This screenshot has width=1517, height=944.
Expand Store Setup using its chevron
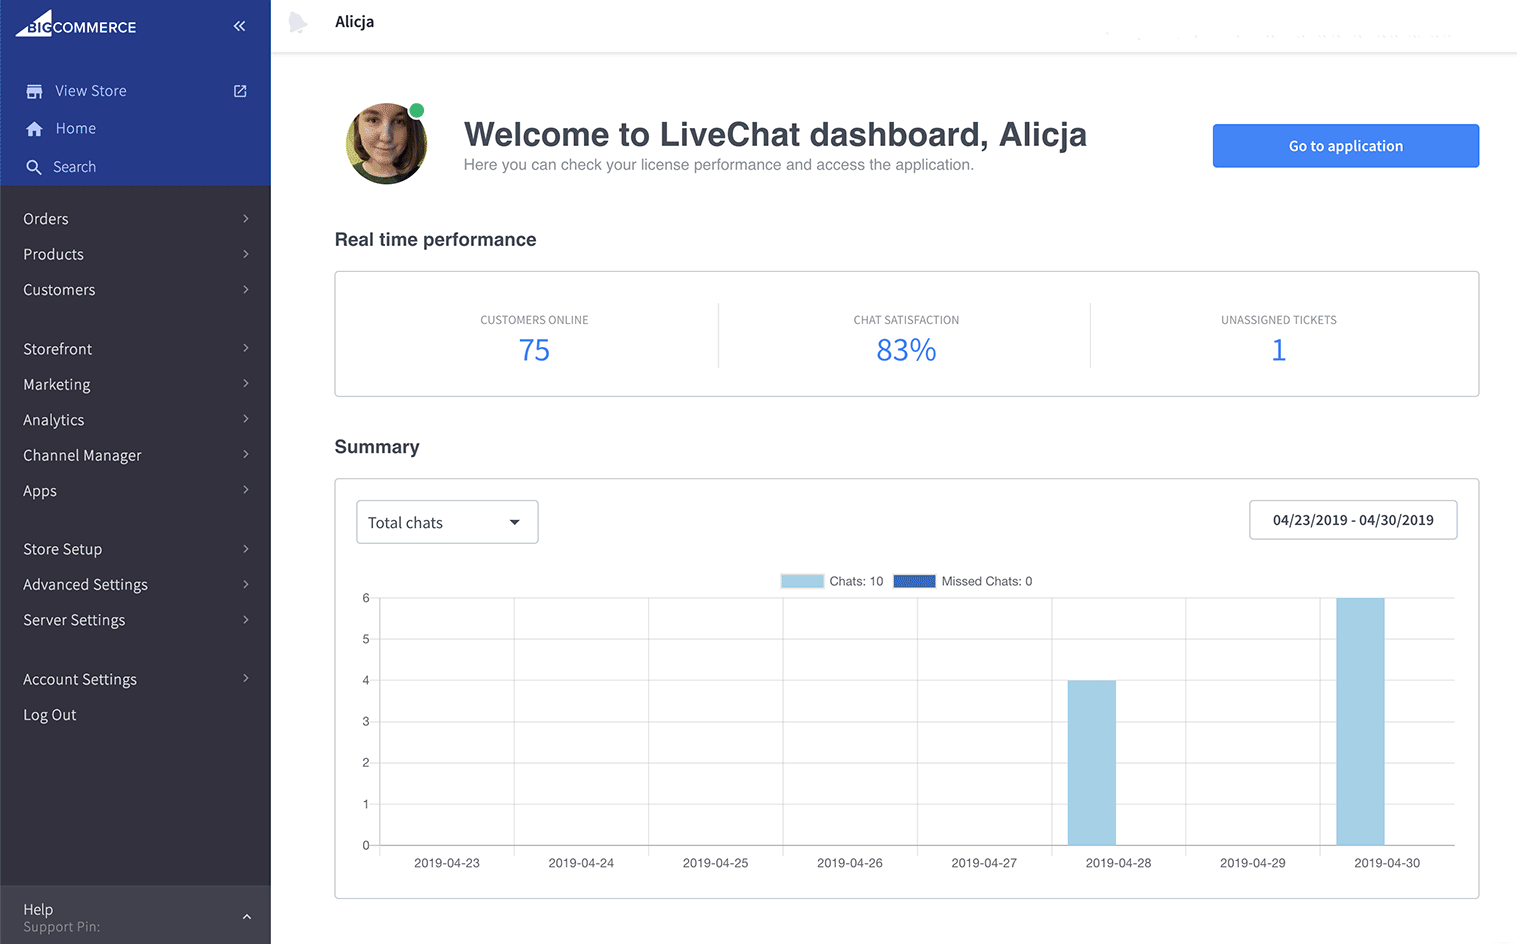click(246, 548)
